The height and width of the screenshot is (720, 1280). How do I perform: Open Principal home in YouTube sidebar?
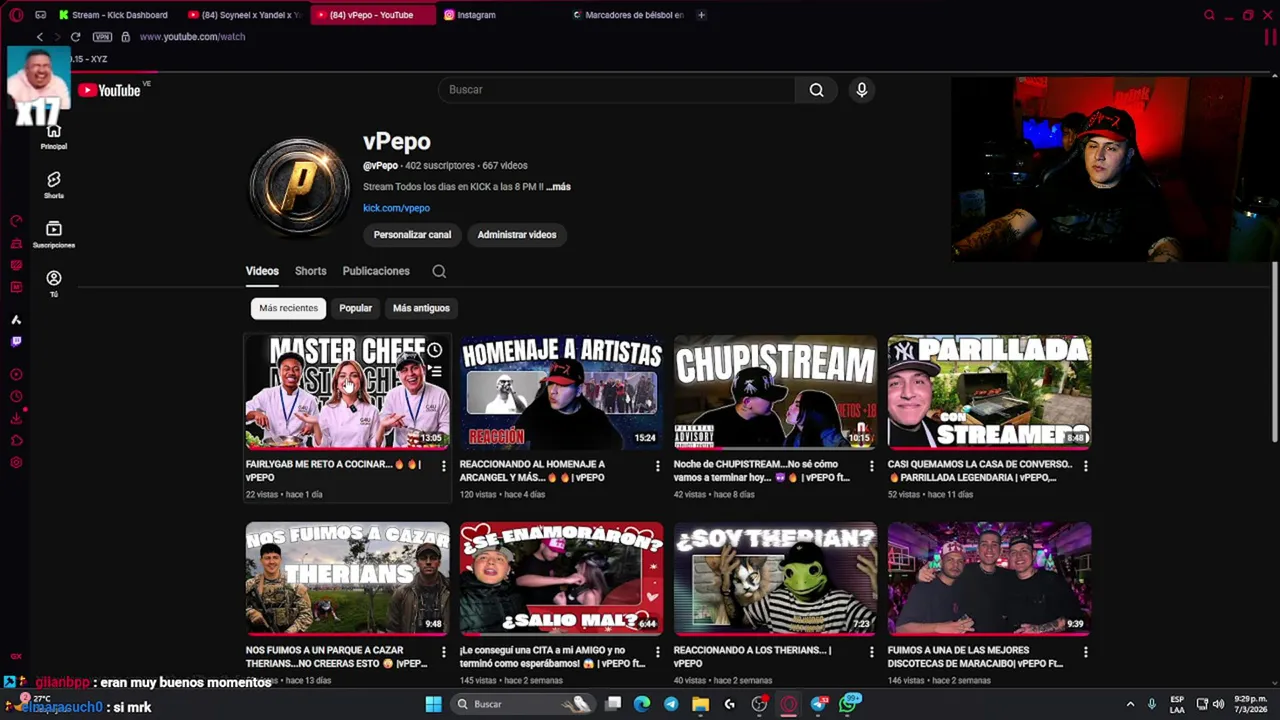click(54, 137)
